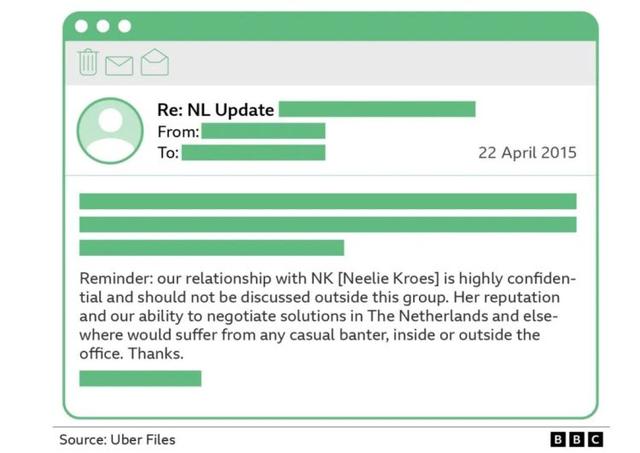Viewport: 640px width, 453px height.
Task: Select the 'Re: NL Update' subject line
Action: pyautogui.click(x=216, y=110)
